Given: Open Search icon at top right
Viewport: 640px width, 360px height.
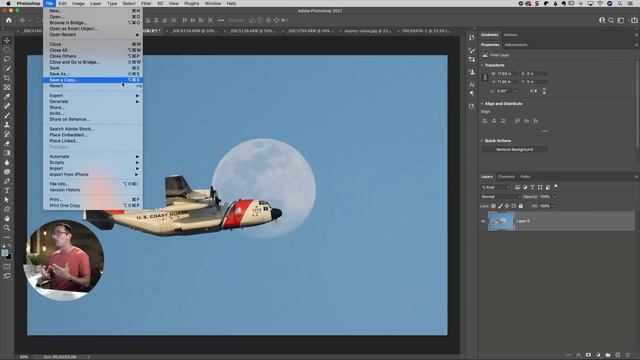Looking at the screenshot, I should click(x=611, y=20).
